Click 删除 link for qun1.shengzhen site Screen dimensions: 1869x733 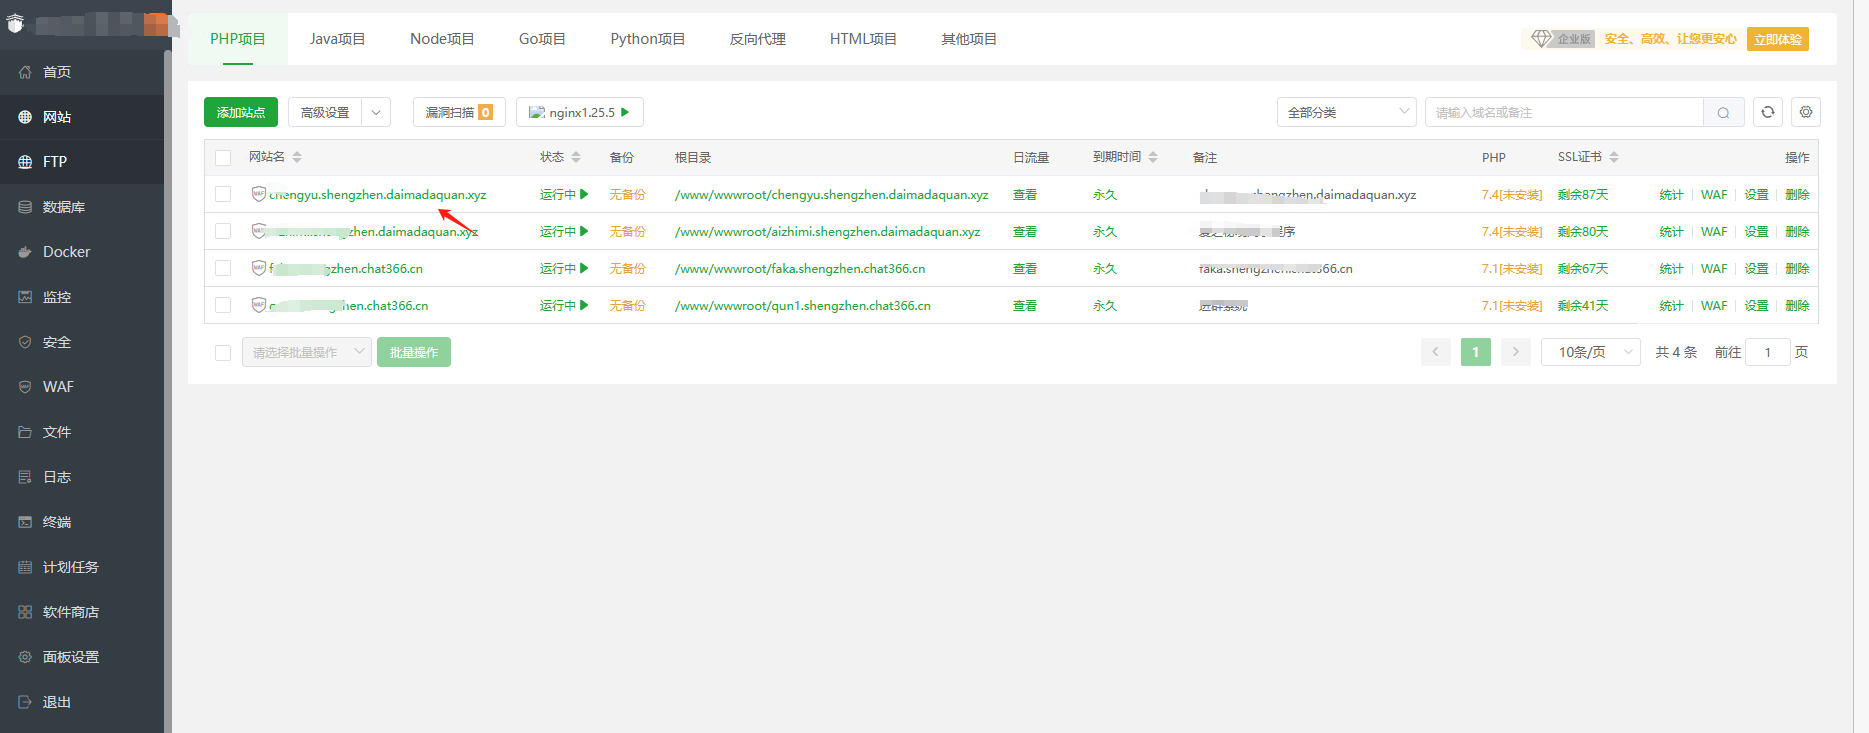pyautogui.click(x=1798, y=305)
